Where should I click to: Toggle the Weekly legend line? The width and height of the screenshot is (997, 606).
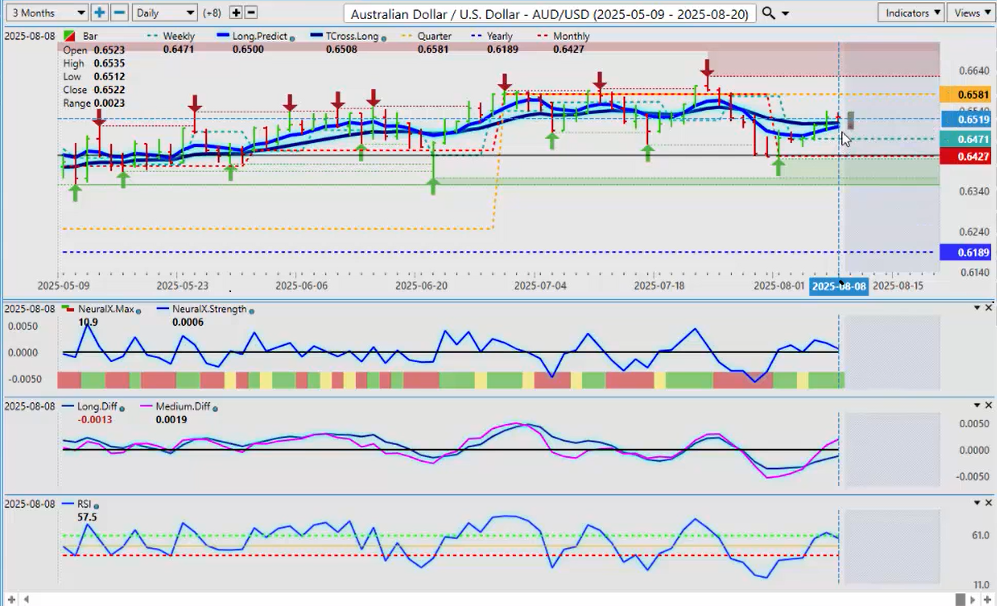170,36
